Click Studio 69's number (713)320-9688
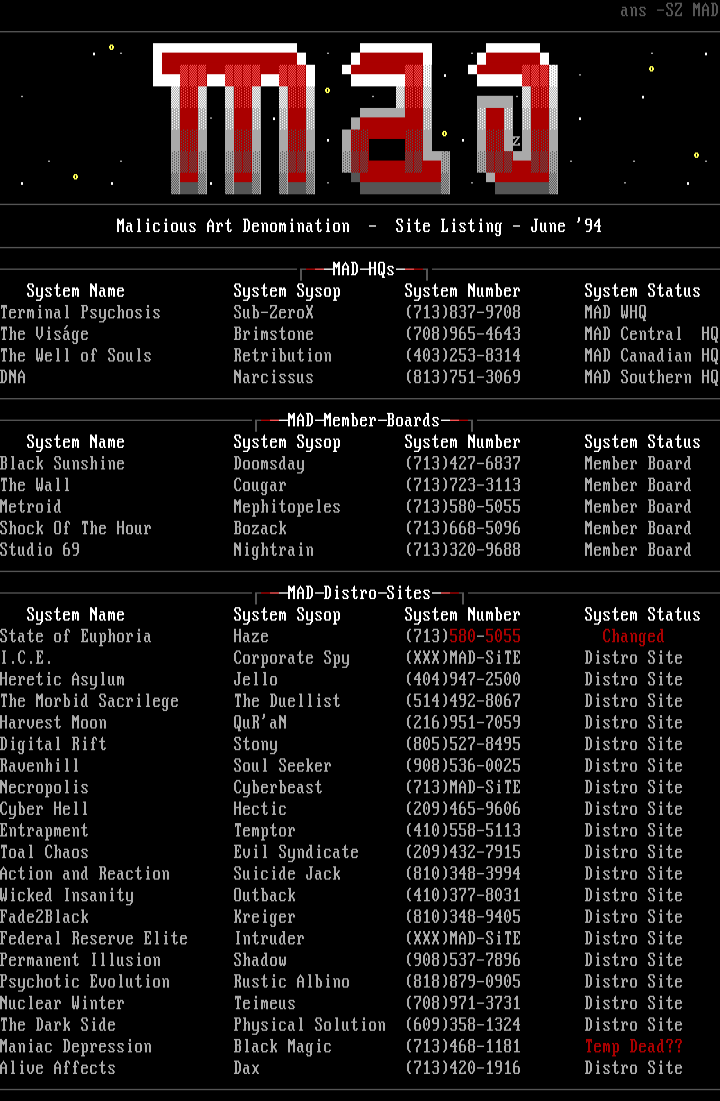Screen dimensions: 720x1101 462,550
